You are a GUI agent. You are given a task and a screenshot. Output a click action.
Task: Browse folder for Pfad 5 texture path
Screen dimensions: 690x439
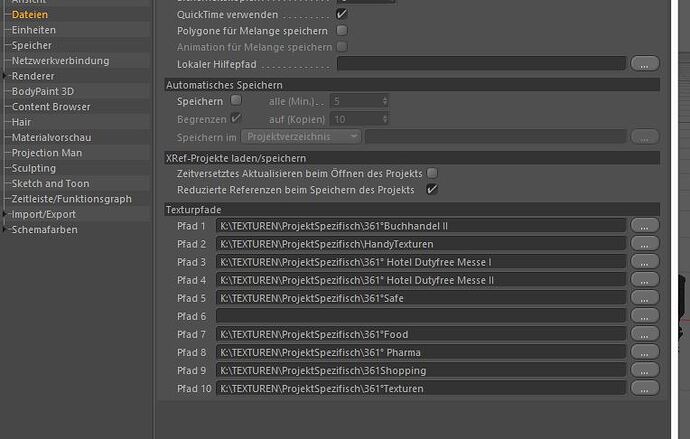(645, 298)
